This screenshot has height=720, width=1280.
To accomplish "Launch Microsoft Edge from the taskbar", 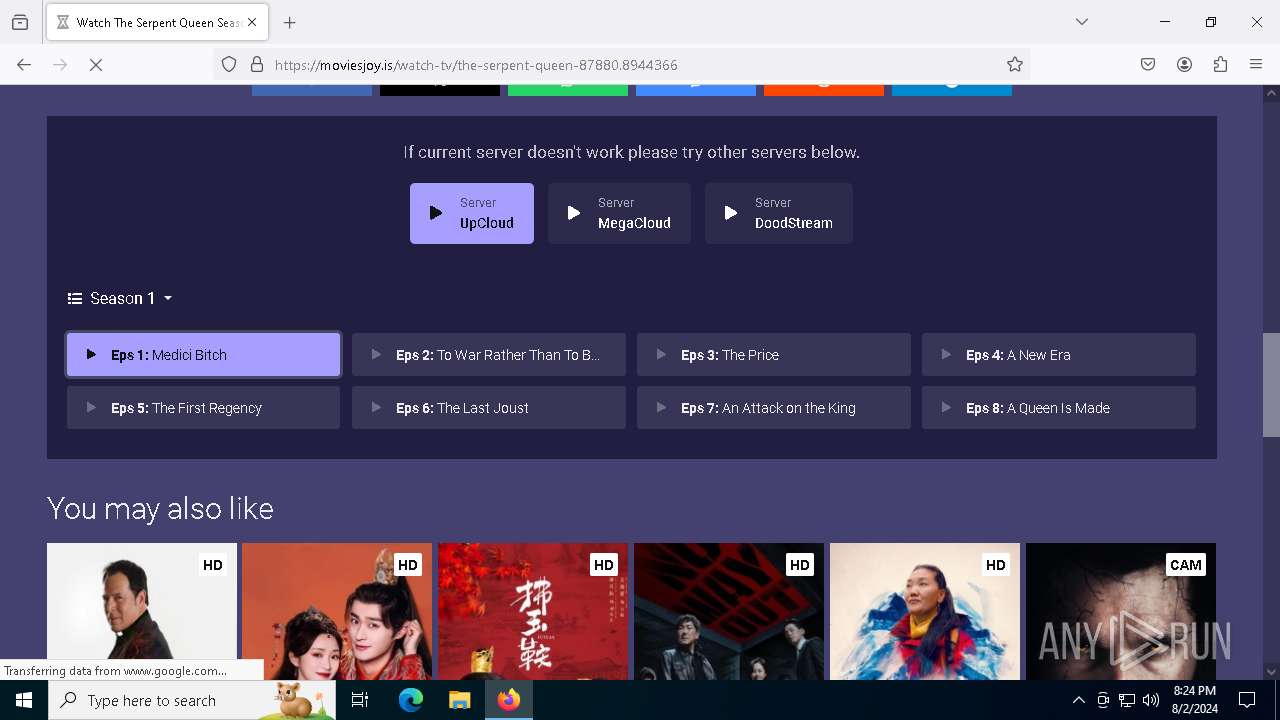I will [x=411, y=700].
